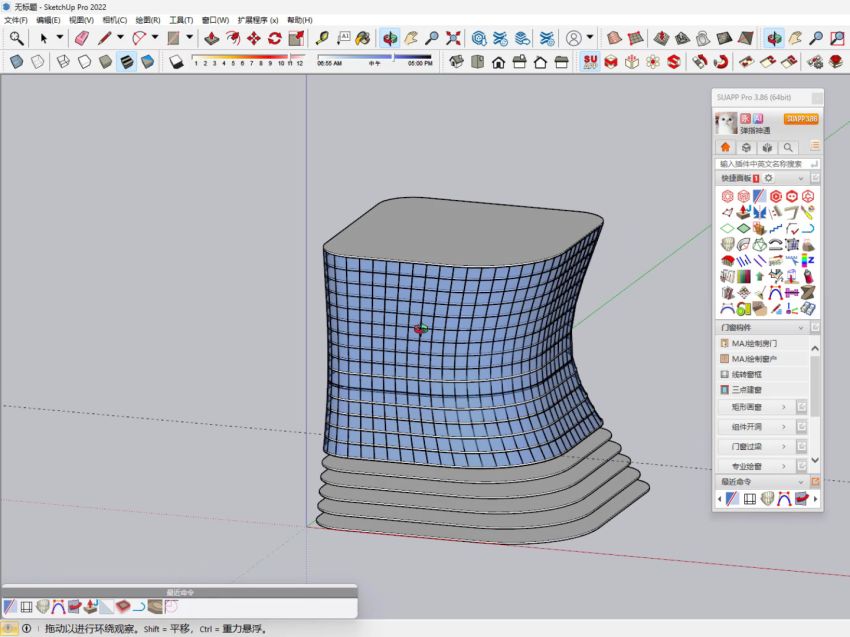Select the Offset tool
This screenshot has height=637, width=850.
click(x=233, y=38)
